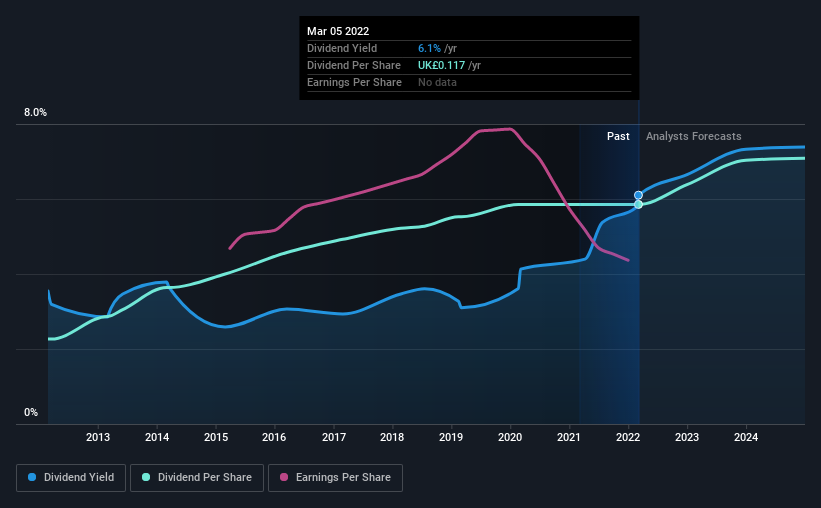Click the 6.1% Dividend Yield tooltip value

[429, 48]
